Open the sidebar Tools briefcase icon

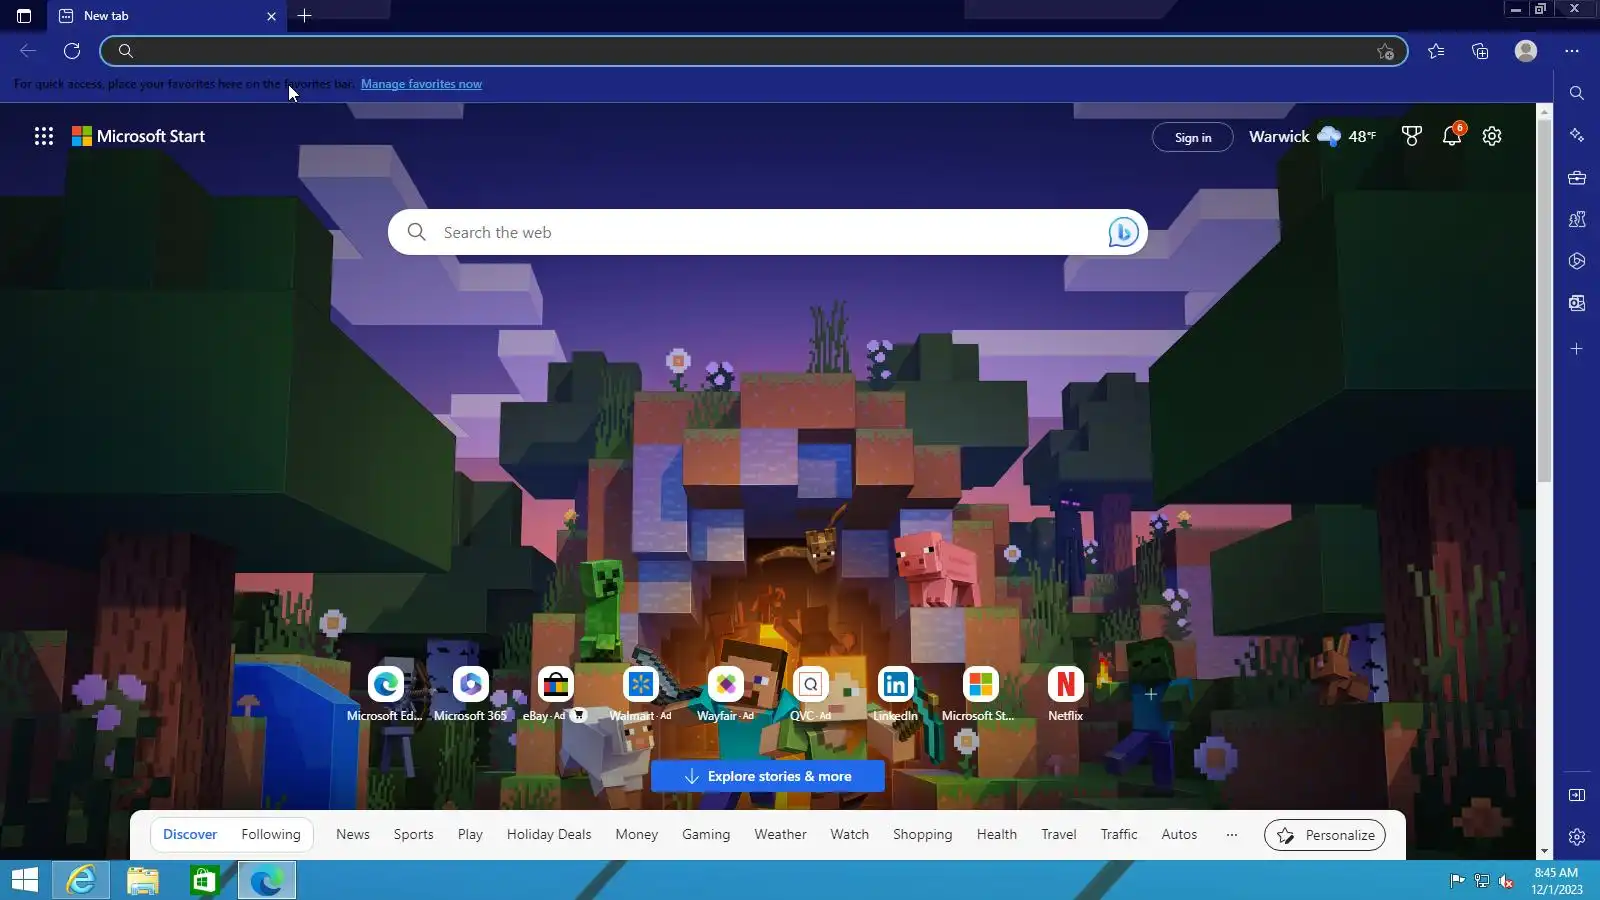point(1577,178)
